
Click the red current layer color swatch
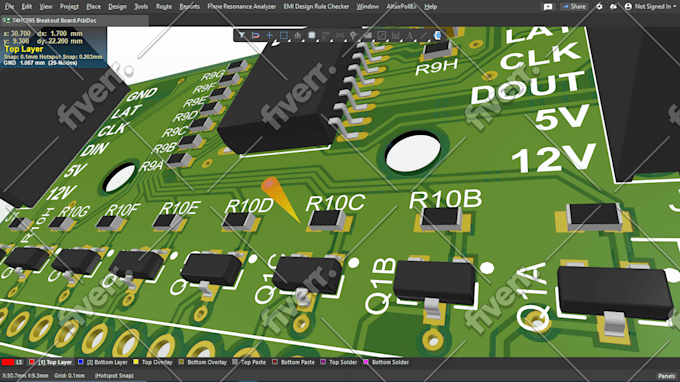pos(8,362)
